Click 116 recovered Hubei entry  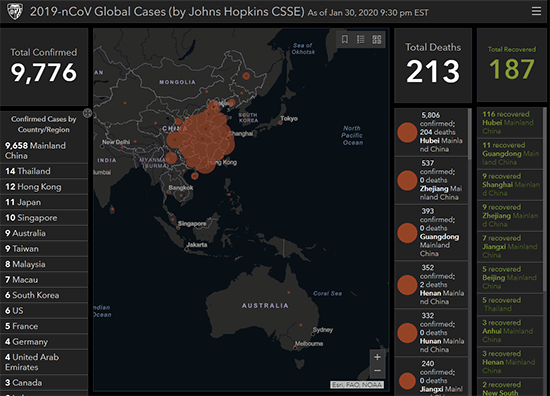tap(510, 122)
